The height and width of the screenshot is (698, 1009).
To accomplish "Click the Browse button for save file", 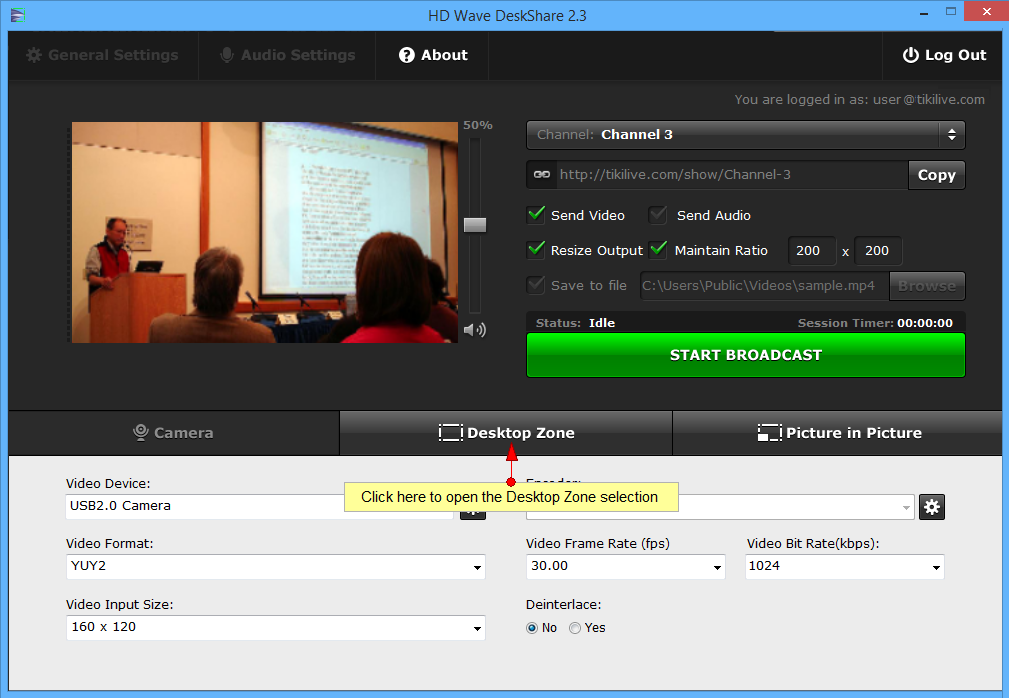I will click(927, 286).
